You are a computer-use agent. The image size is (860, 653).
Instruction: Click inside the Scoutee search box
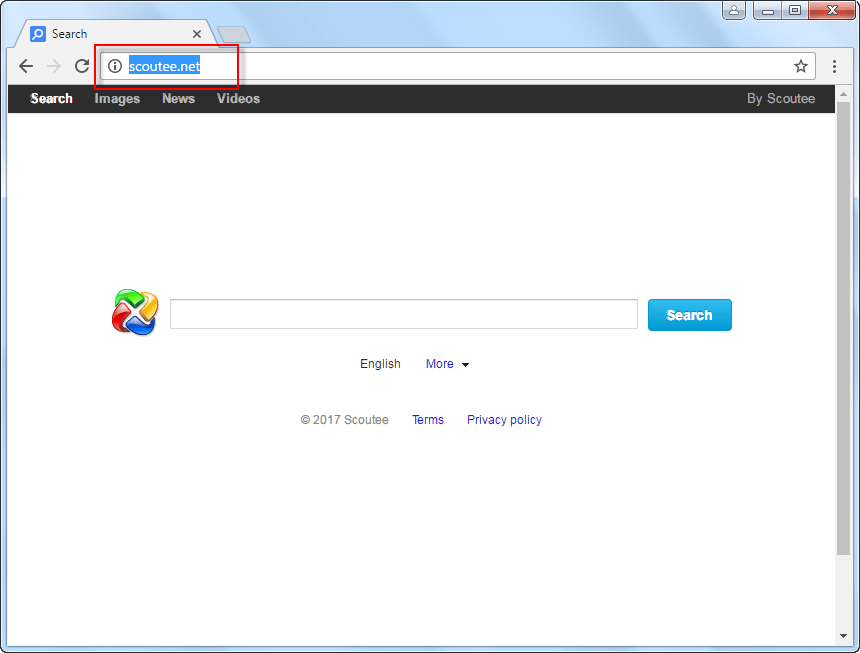pos(403,314)
